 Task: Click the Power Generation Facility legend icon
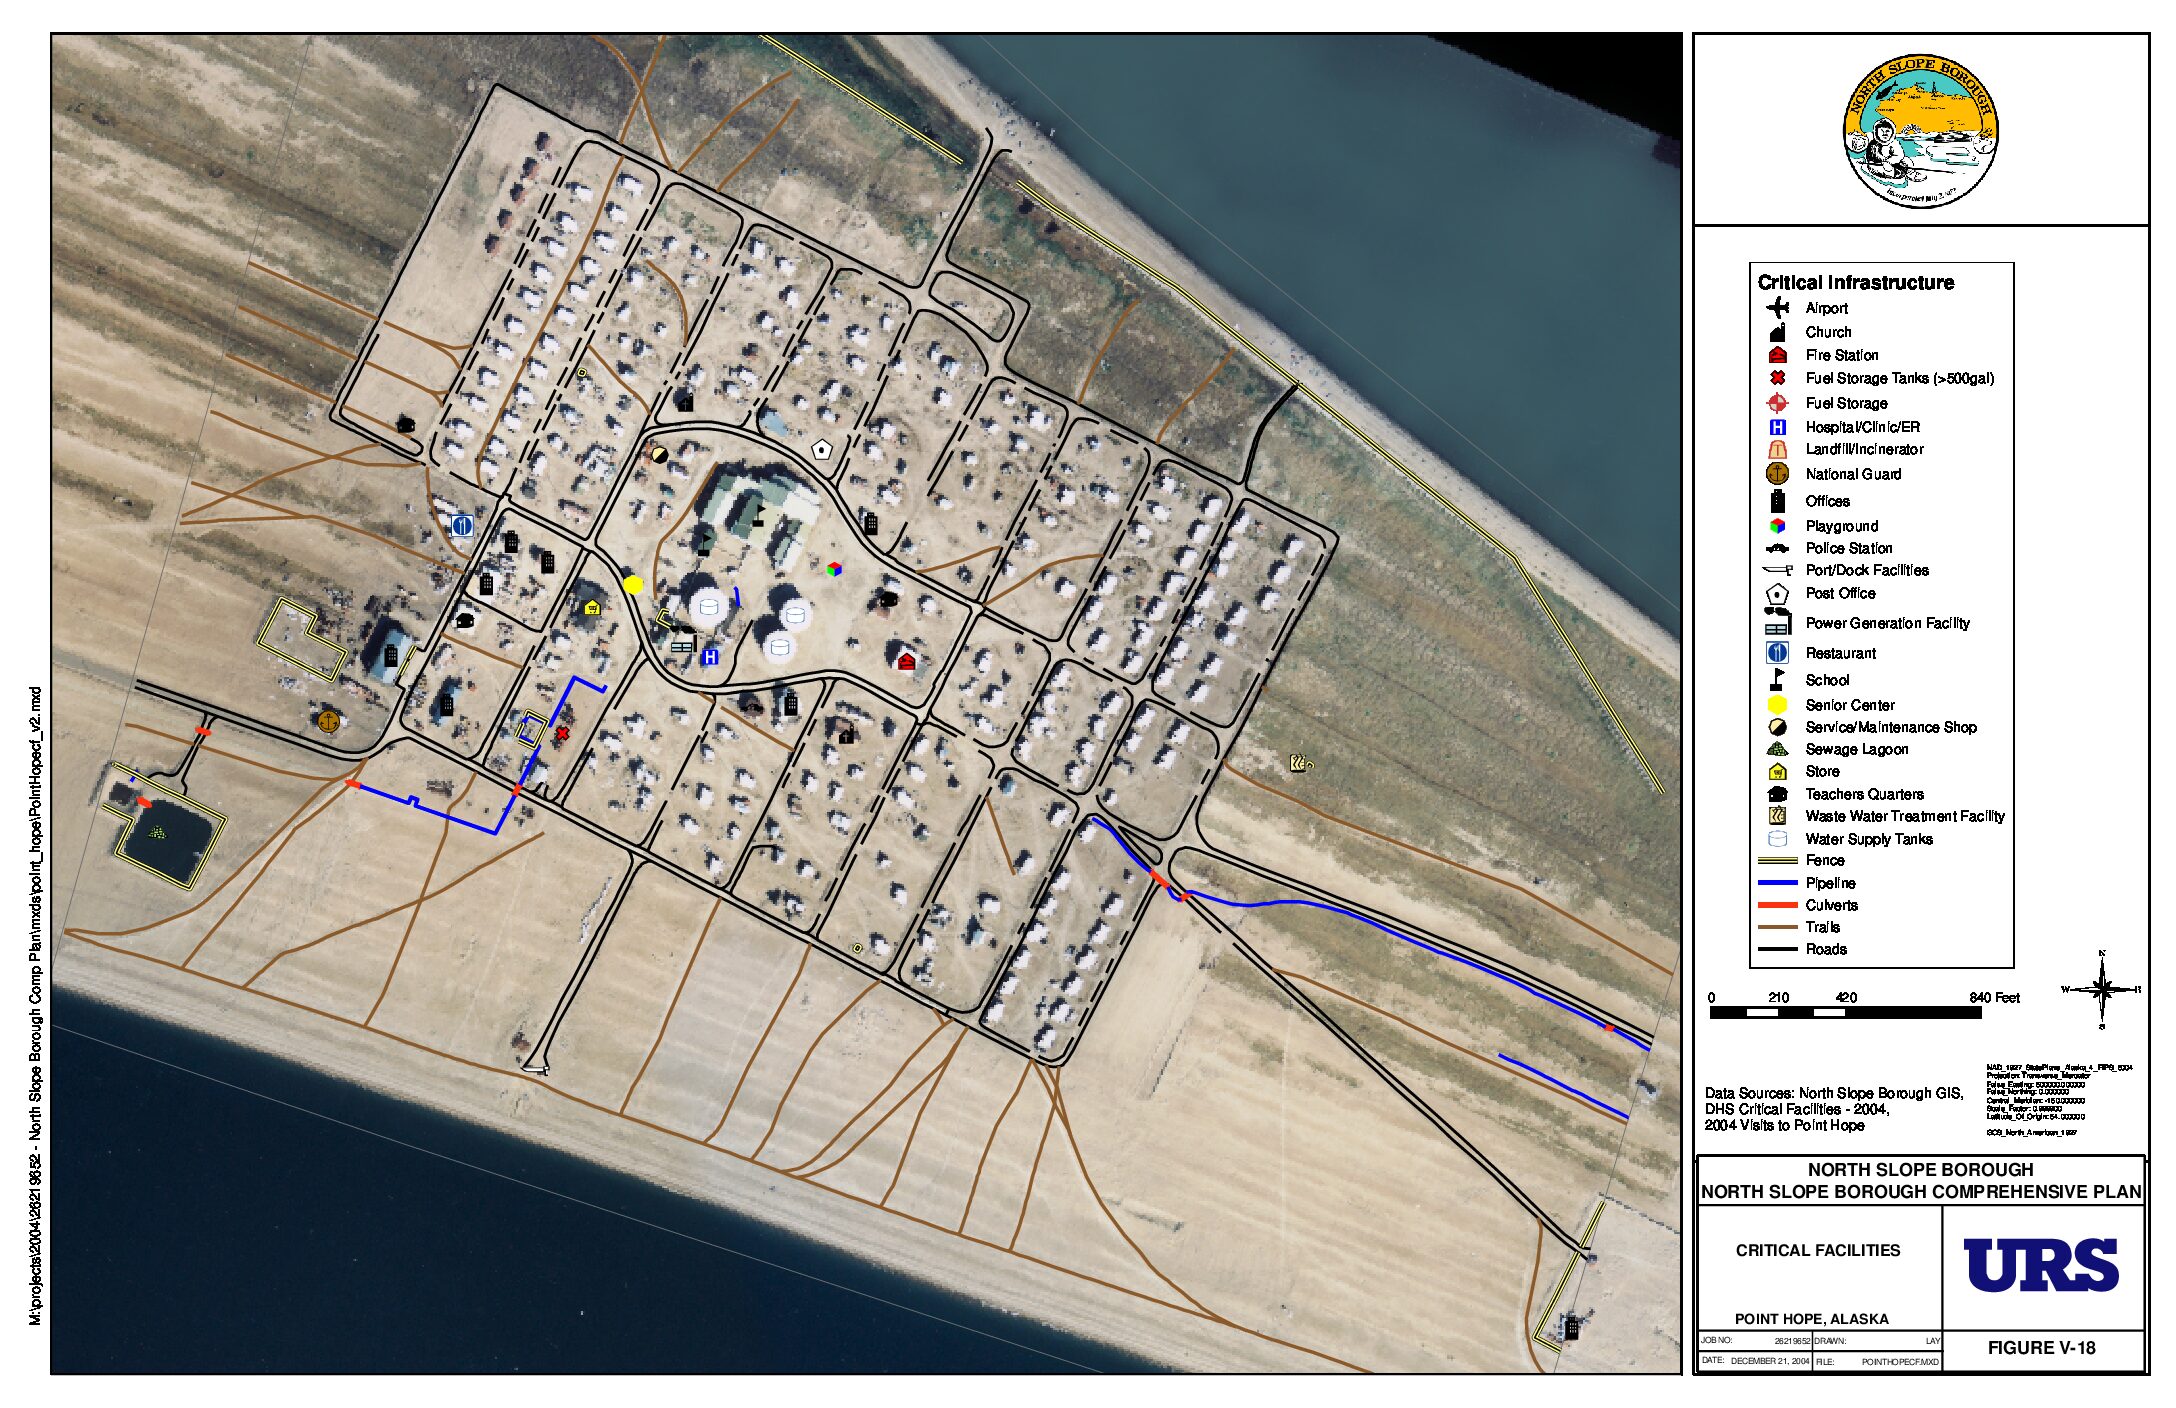click(1777, 622)
